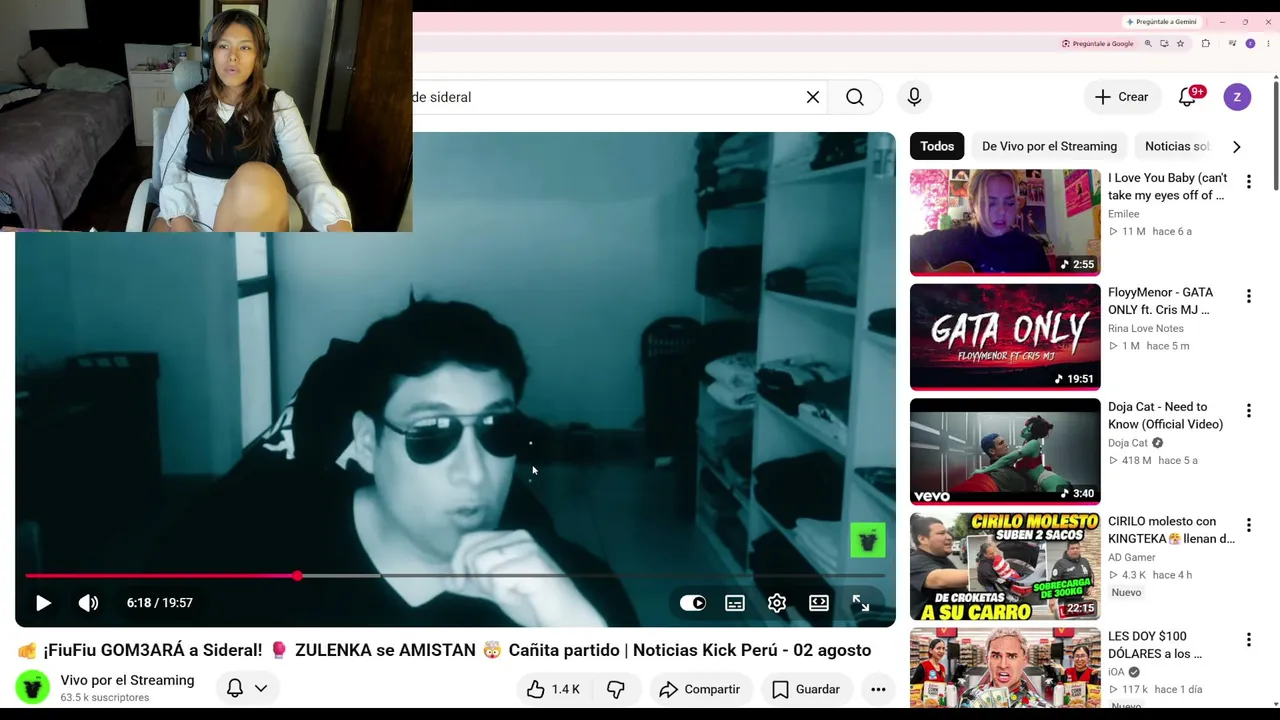Toggle the autoplay switch in player
1280x720 pixels.
point(693,603)
